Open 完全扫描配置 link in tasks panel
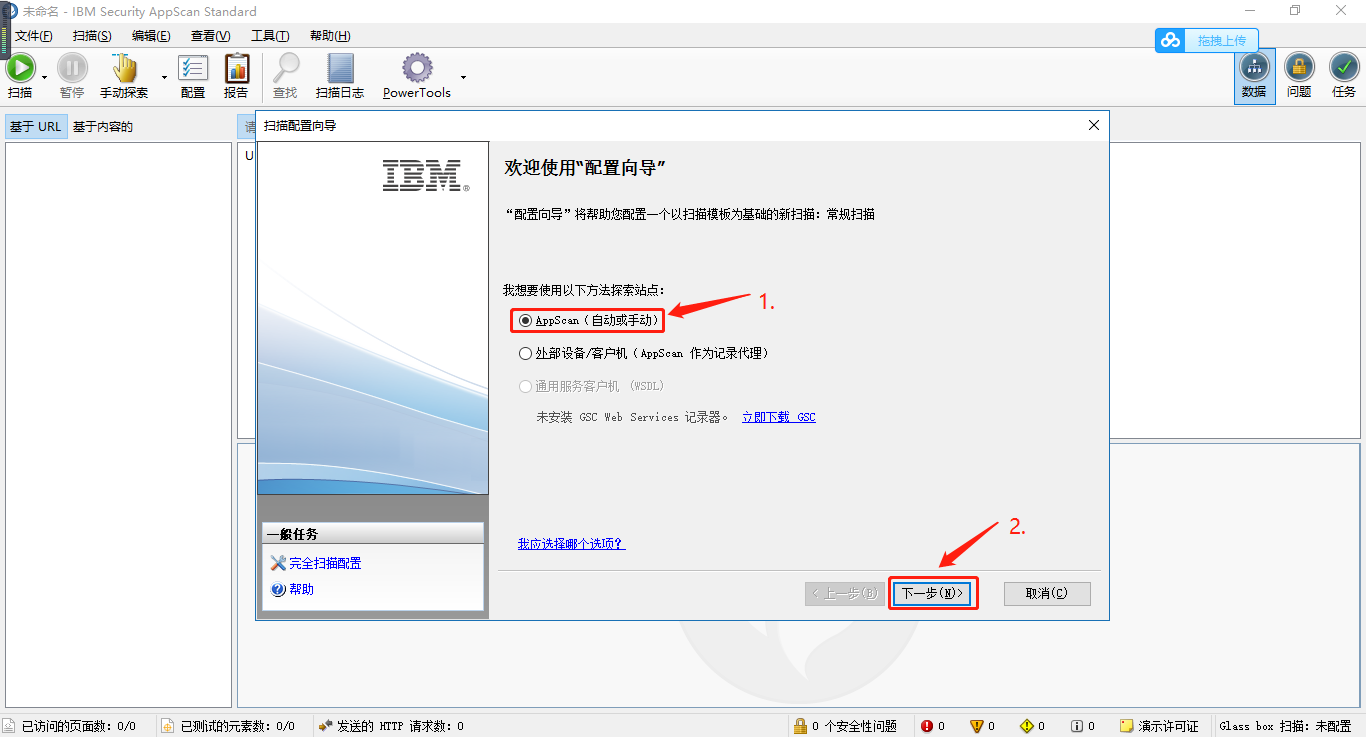1366x737 pixels. pos(325,564)
